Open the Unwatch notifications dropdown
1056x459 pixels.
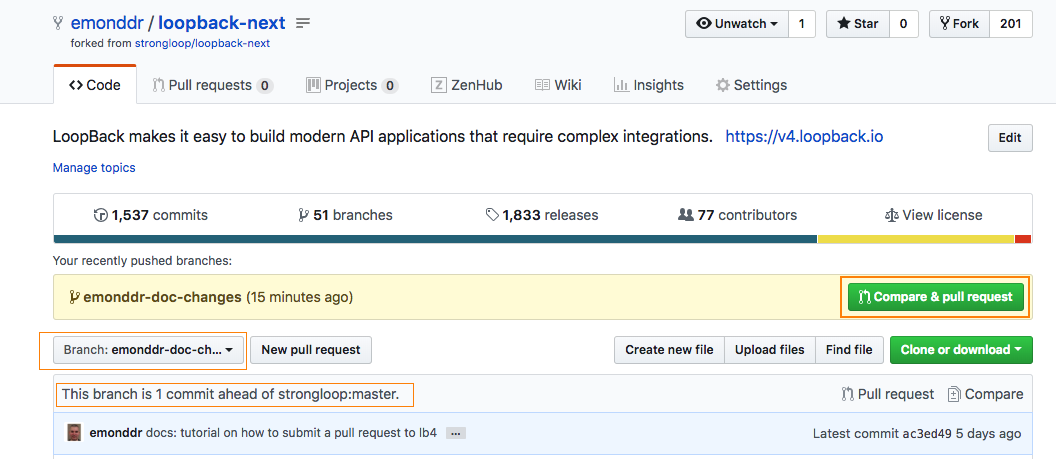737,24
